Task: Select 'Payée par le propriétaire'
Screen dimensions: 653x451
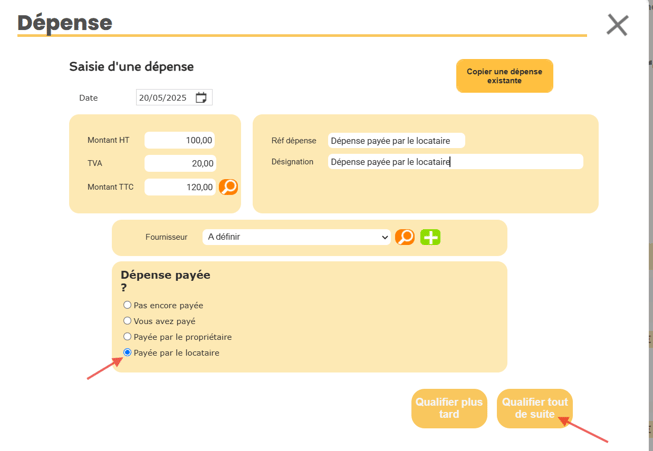Action: coord(127,336)
